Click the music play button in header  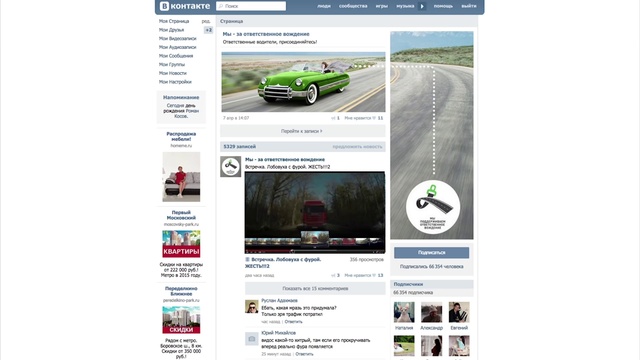tap(422, 6)
